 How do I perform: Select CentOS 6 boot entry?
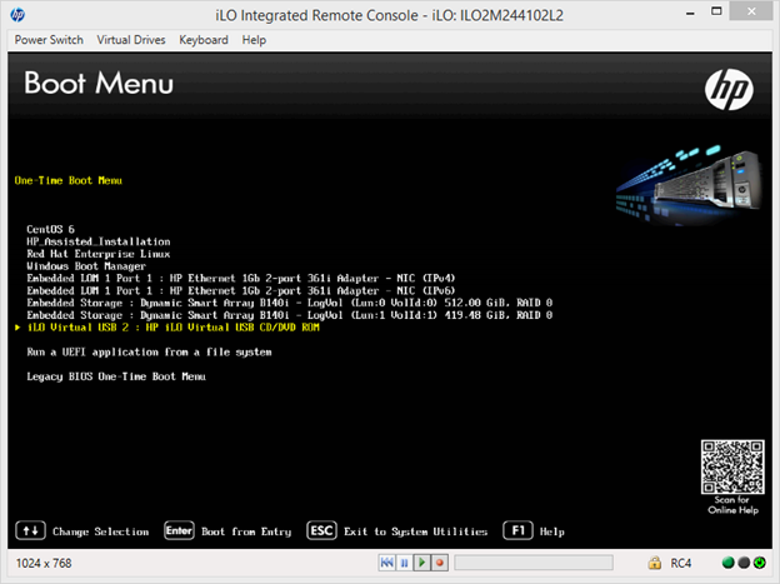click(51, 229)
